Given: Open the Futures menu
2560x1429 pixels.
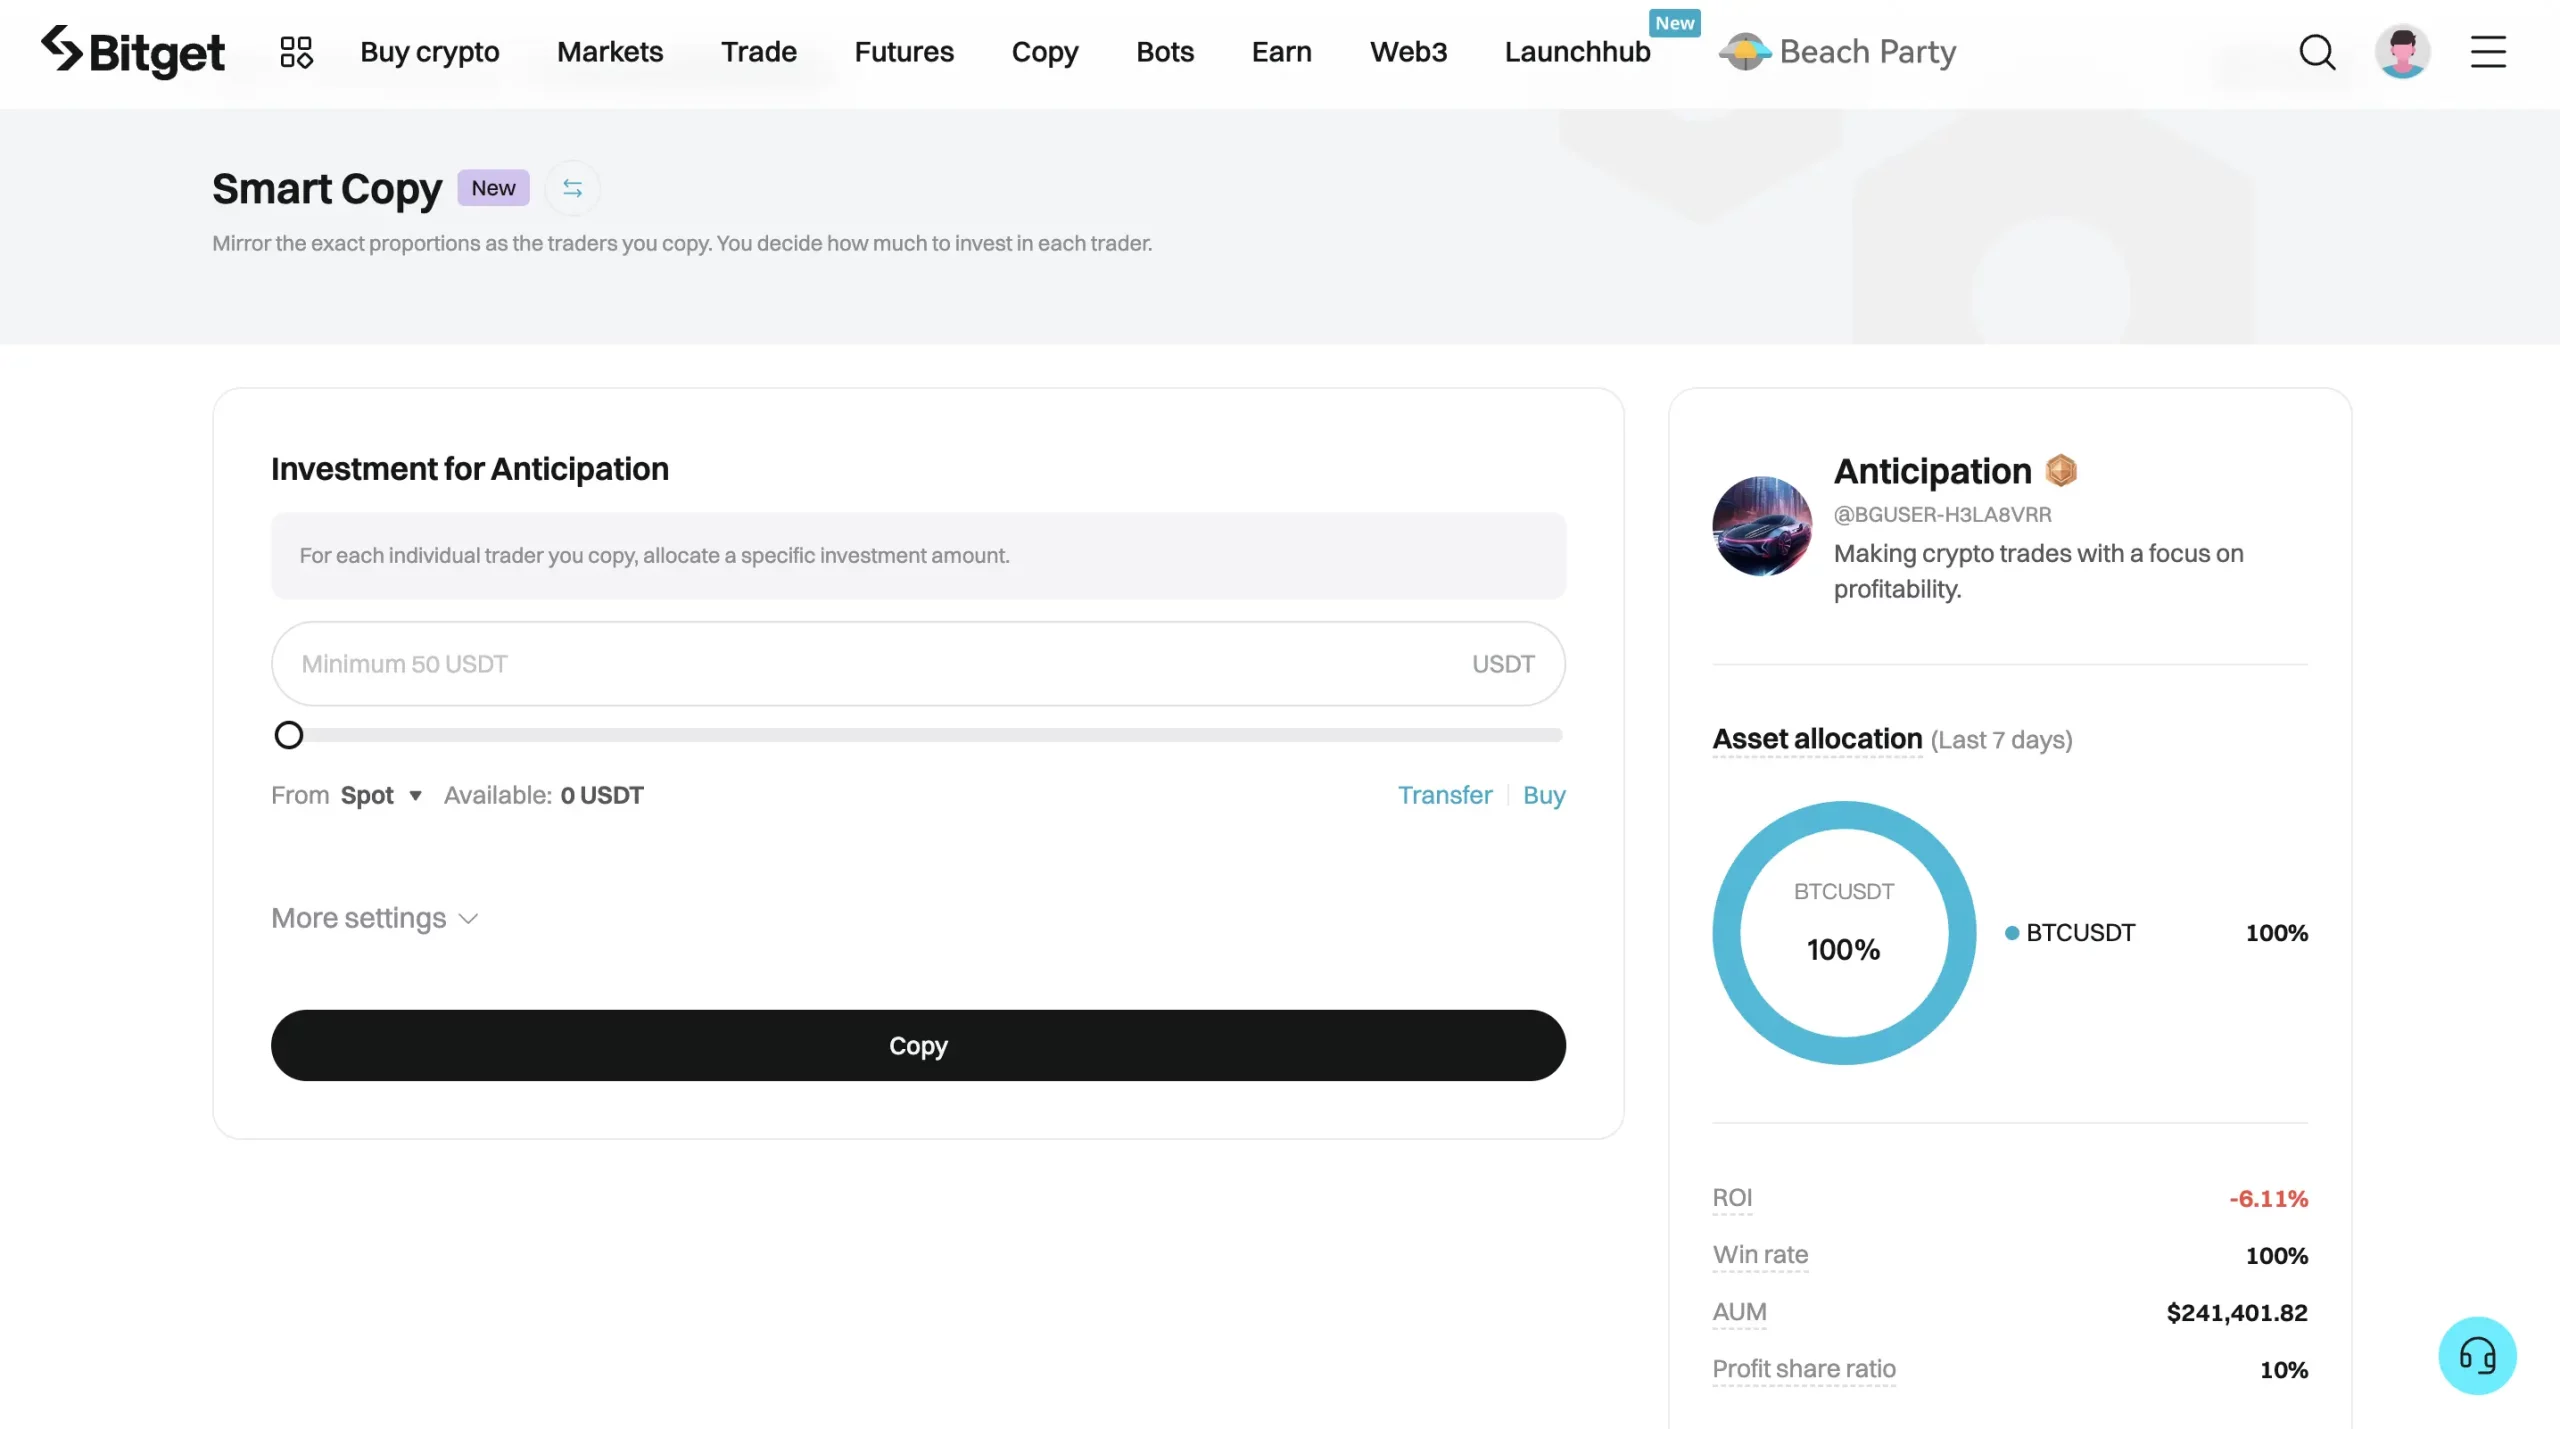Looking at the screenshot, I should click(x=904, y=52).
